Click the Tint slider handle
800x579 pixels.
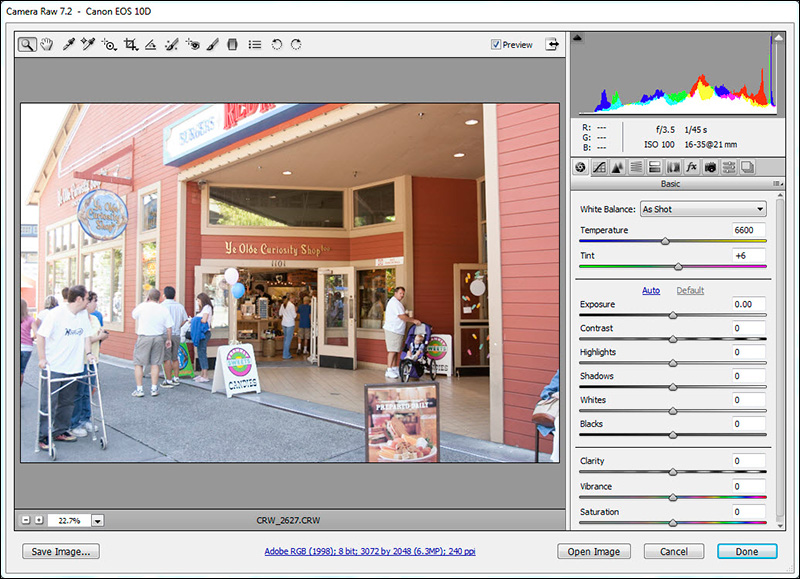[x=678, y=266]
